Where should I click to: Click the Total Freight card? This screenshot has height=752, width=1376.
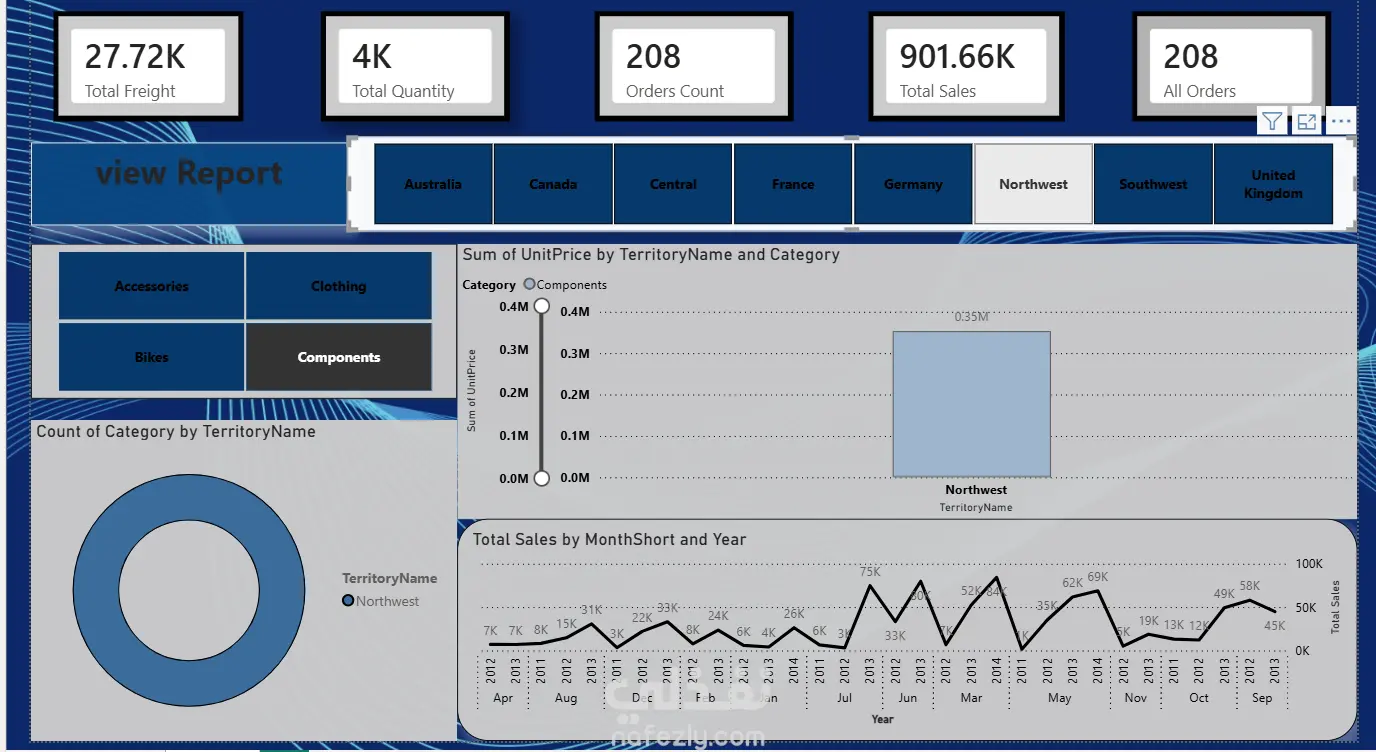148,67
